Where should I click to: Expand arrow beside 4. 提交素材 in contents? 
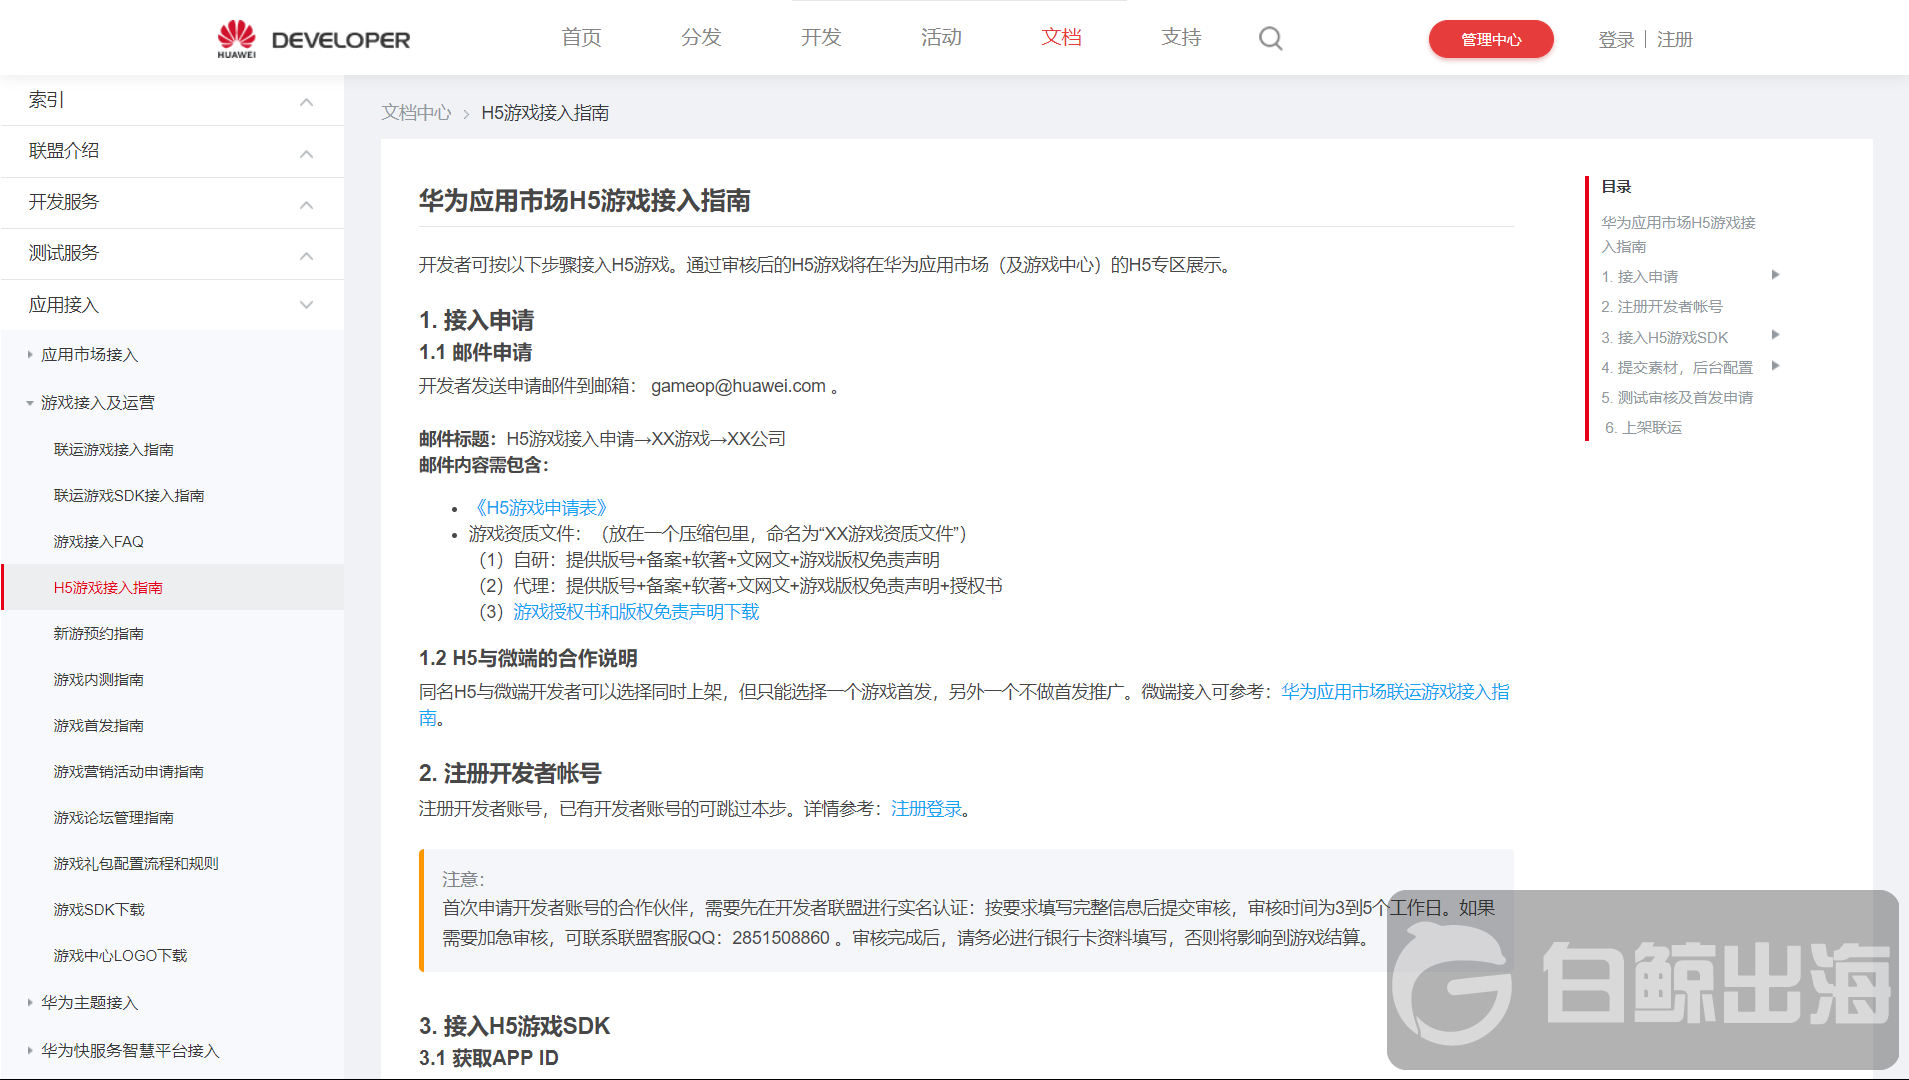pyautogui.click(x=1775, y=366)
